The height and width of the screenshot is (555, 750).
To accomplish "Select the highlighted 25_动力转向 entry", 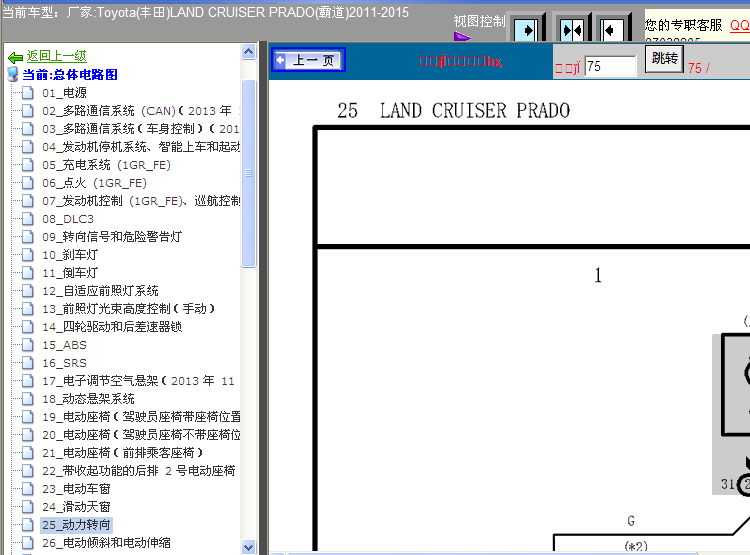I will pos(76,525).
